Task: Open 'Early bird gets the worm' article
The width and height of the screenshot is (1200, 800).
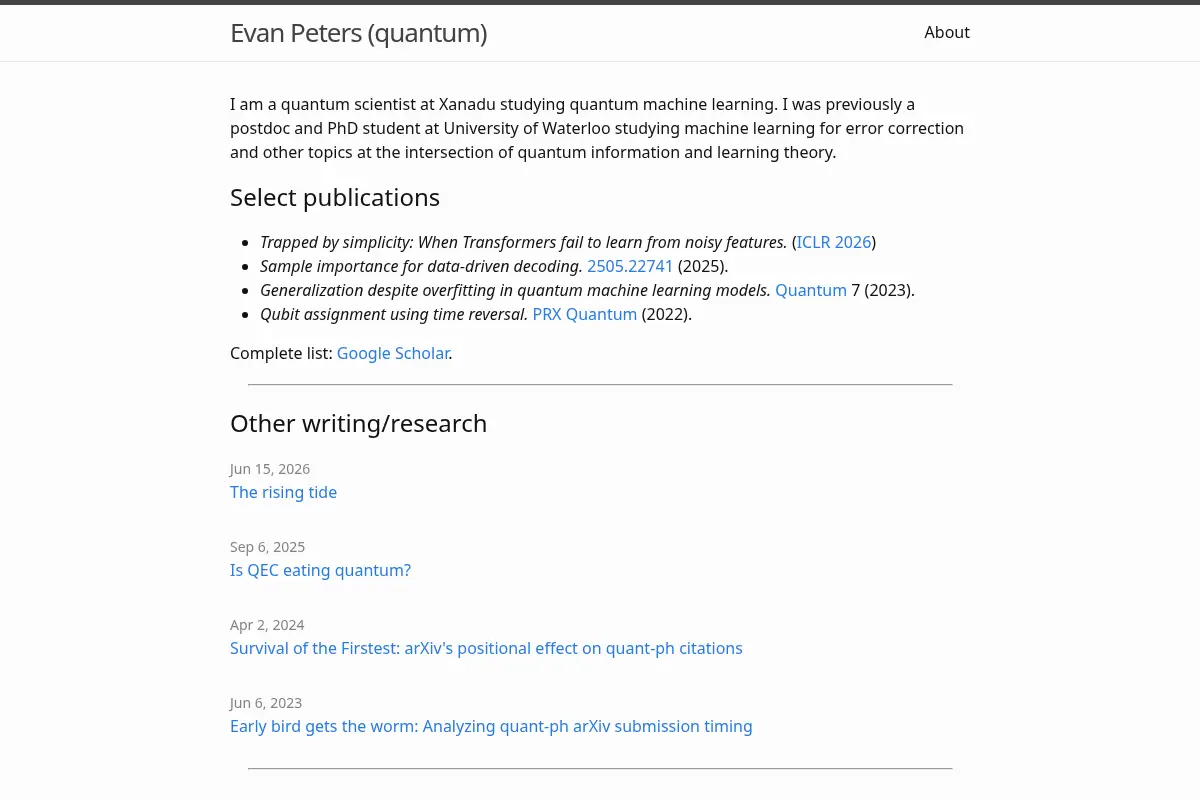Action: click(x=491, y=726)
